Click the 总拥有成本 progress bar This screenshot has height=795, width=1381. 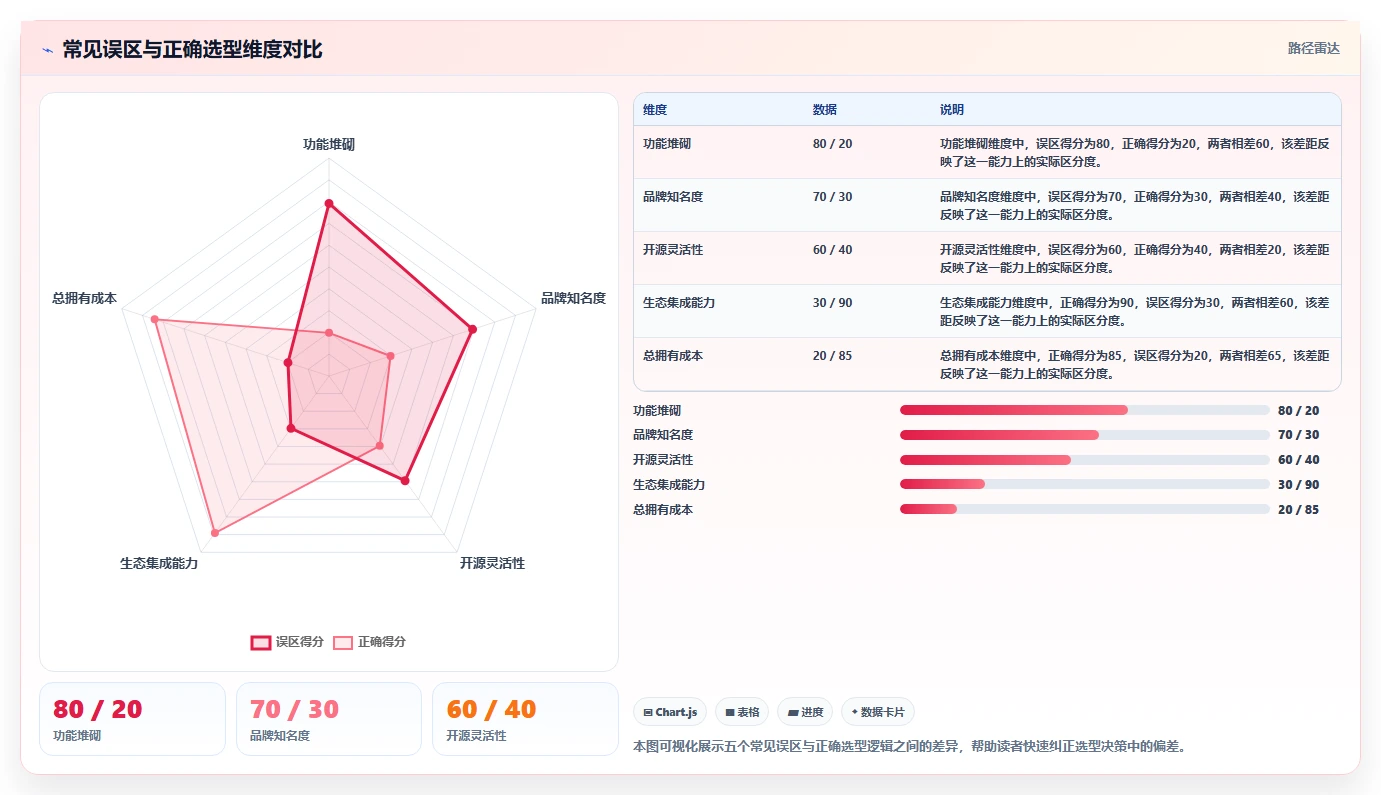(x=1085, y=509)
